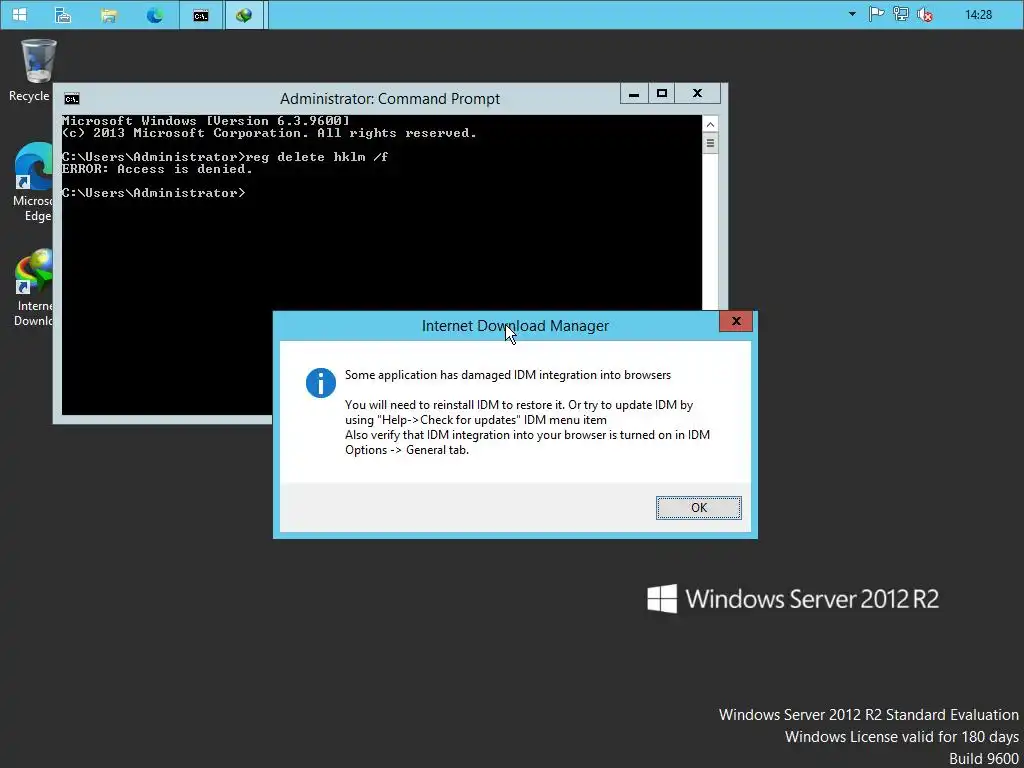Viewport: 1024px width, 768px height.
Task: Close the Command Prompt window
Action: (697, 93)
